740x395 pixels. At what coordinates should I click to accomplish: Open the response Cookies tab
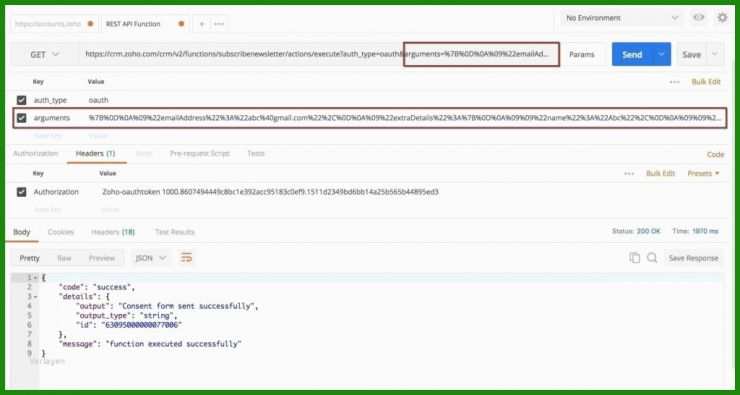pyautogui.click(x=61, y=232)
